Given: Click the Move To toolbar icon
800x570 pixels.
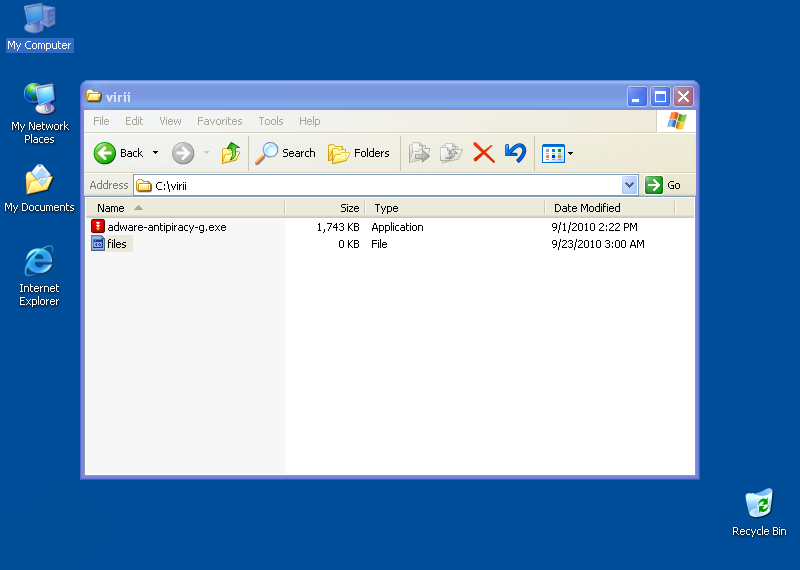Looking at the screenshot, I should 419,153.
